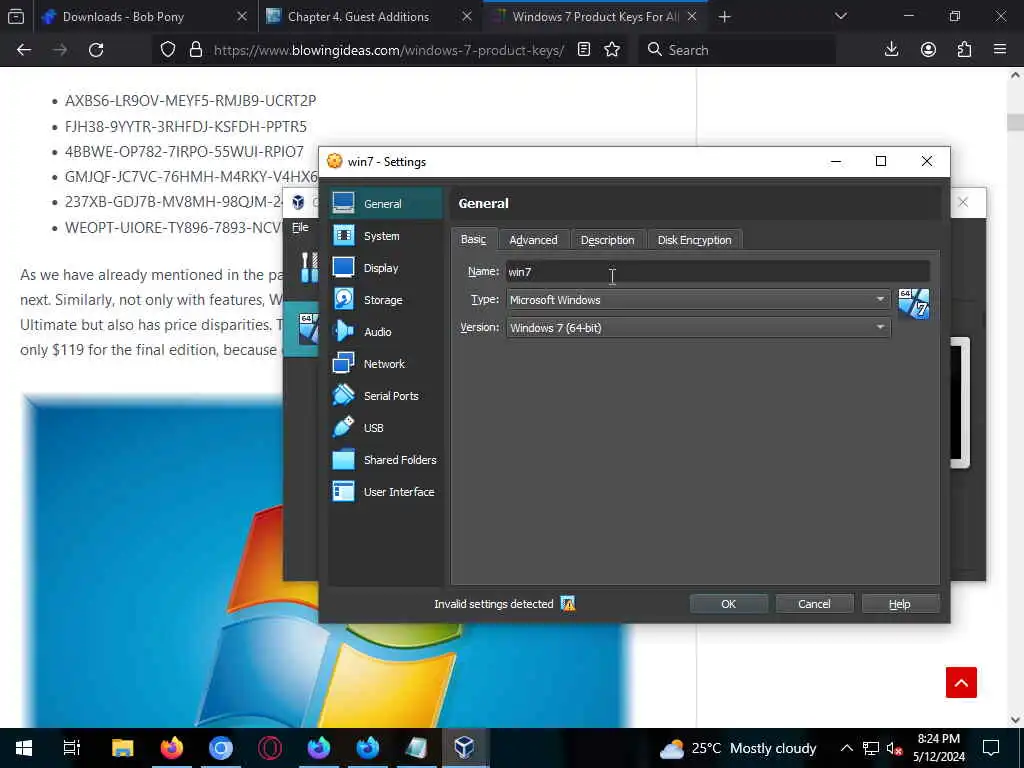This screenshot has width=1024, height=768.
Task: Toggle reader view in address bar
Action: pyautogui.click(x=584, y=50)
